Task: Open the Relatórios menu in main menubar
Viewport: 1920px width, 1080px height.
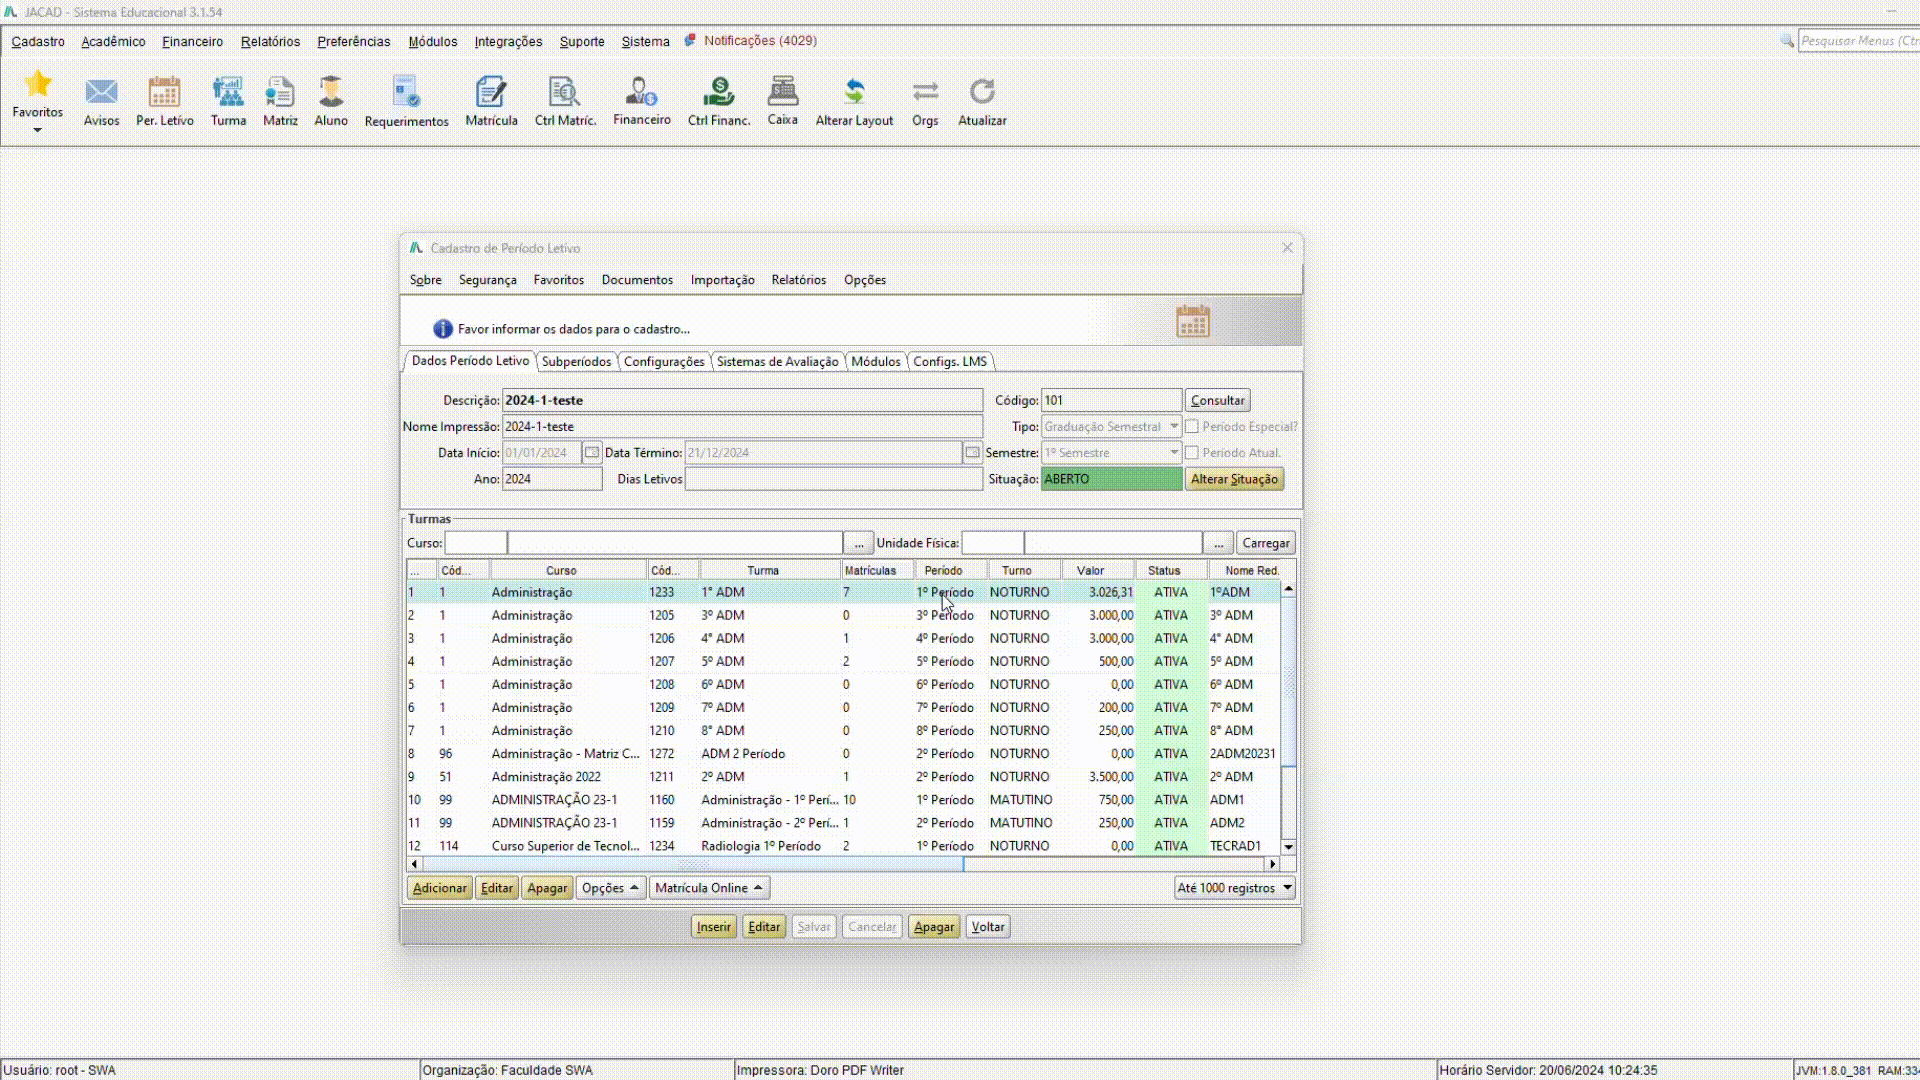Action: point(270,42)
